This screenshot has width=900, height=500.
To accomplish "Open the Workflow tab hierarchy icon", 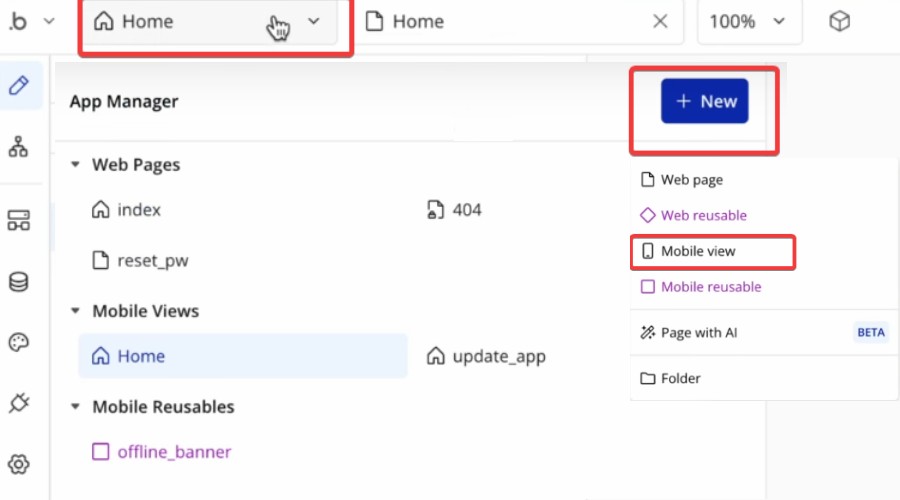I will 18,147.
